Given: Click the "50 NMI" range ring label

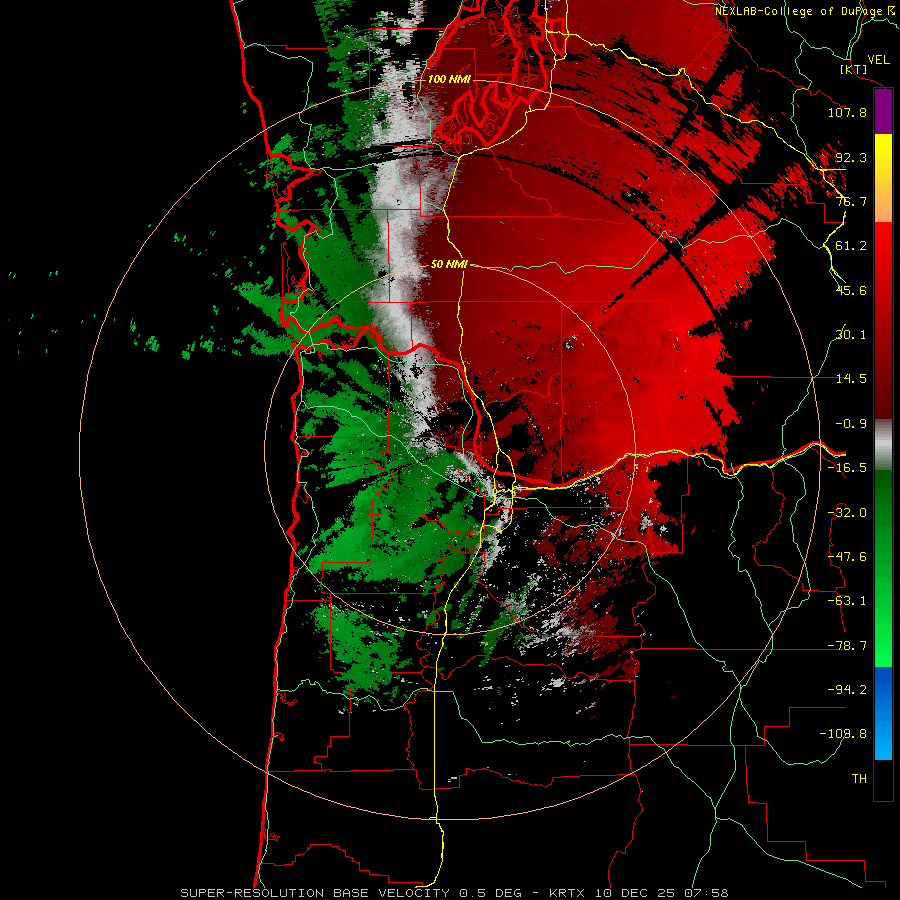Looking at the screenshot, I should (x=449, y=265).
